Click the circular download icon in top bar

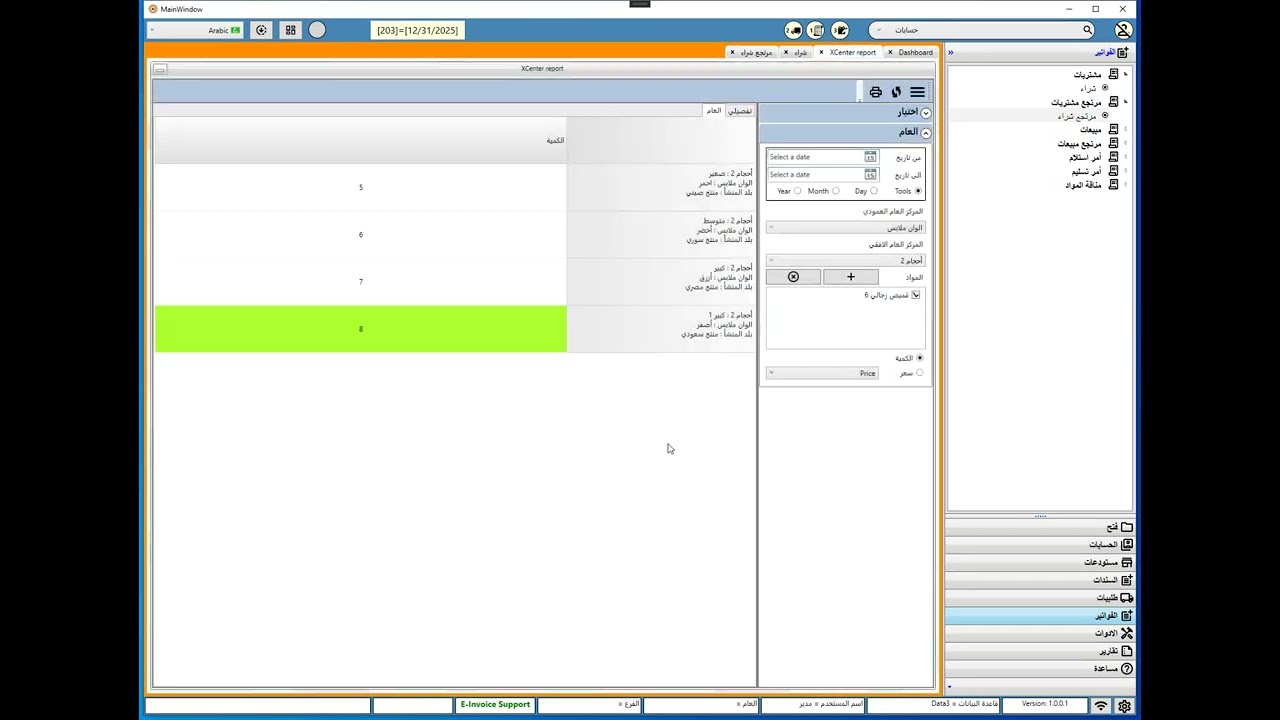pyautogui.click(x=261, y=30)
